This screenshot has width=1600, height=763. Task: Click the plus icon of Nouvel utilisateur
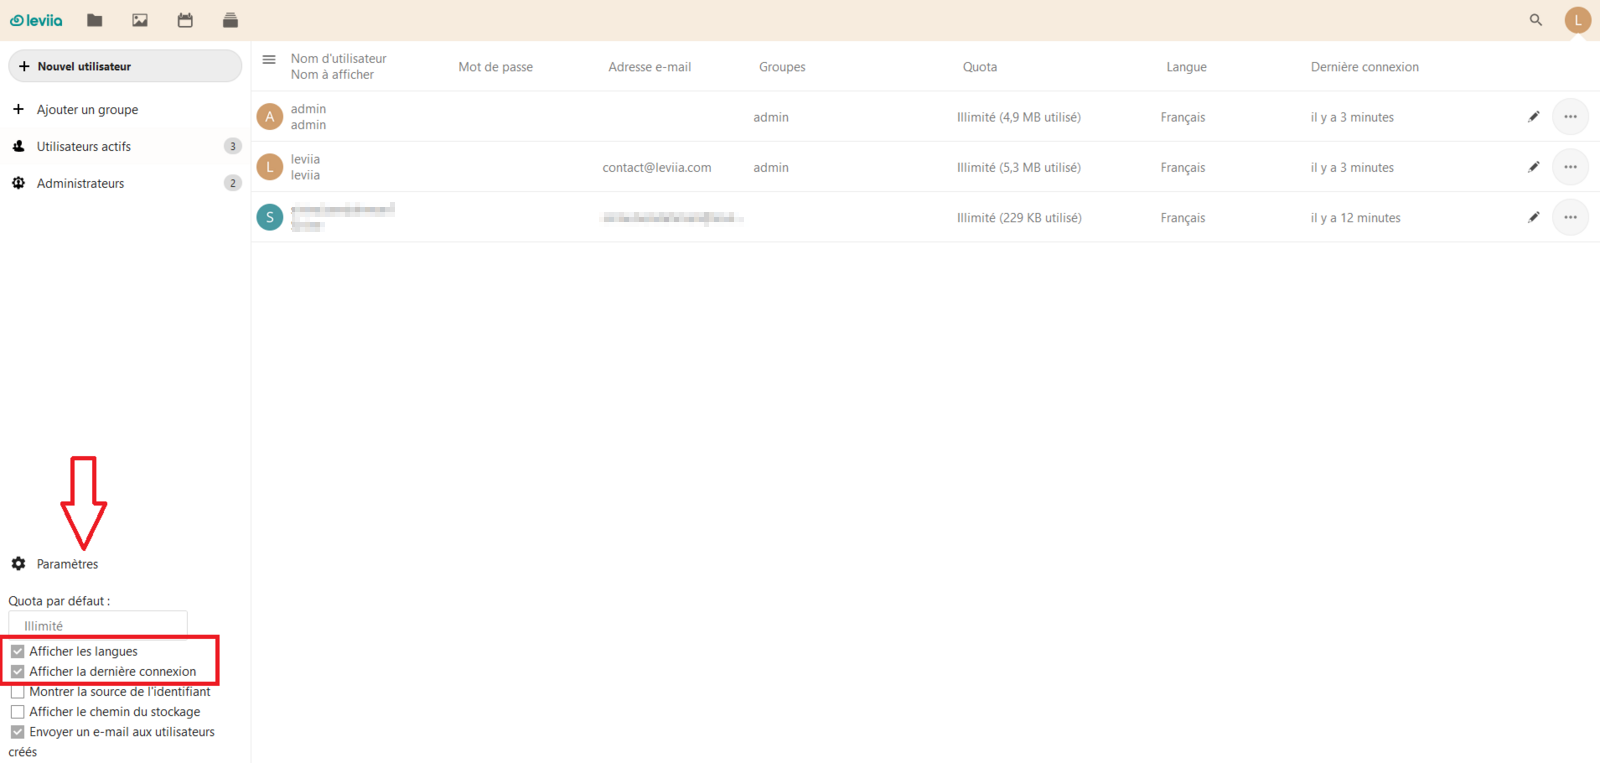24,66
